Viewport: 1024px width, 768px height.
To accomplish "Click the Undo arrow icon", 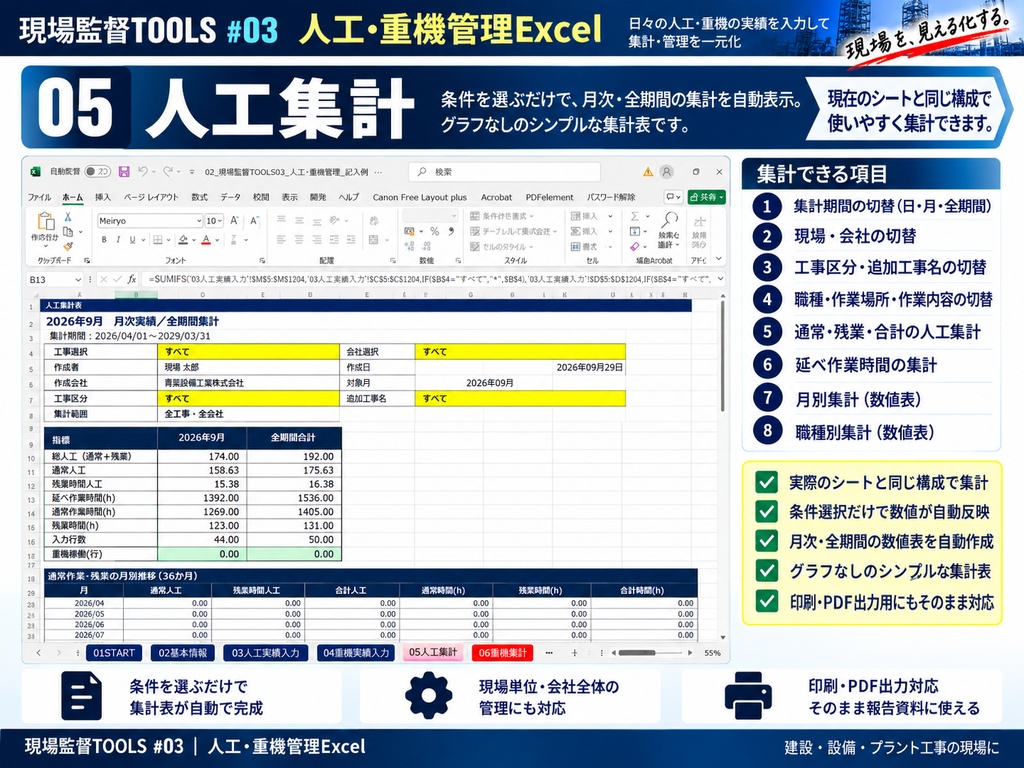I will coord(143,171).
